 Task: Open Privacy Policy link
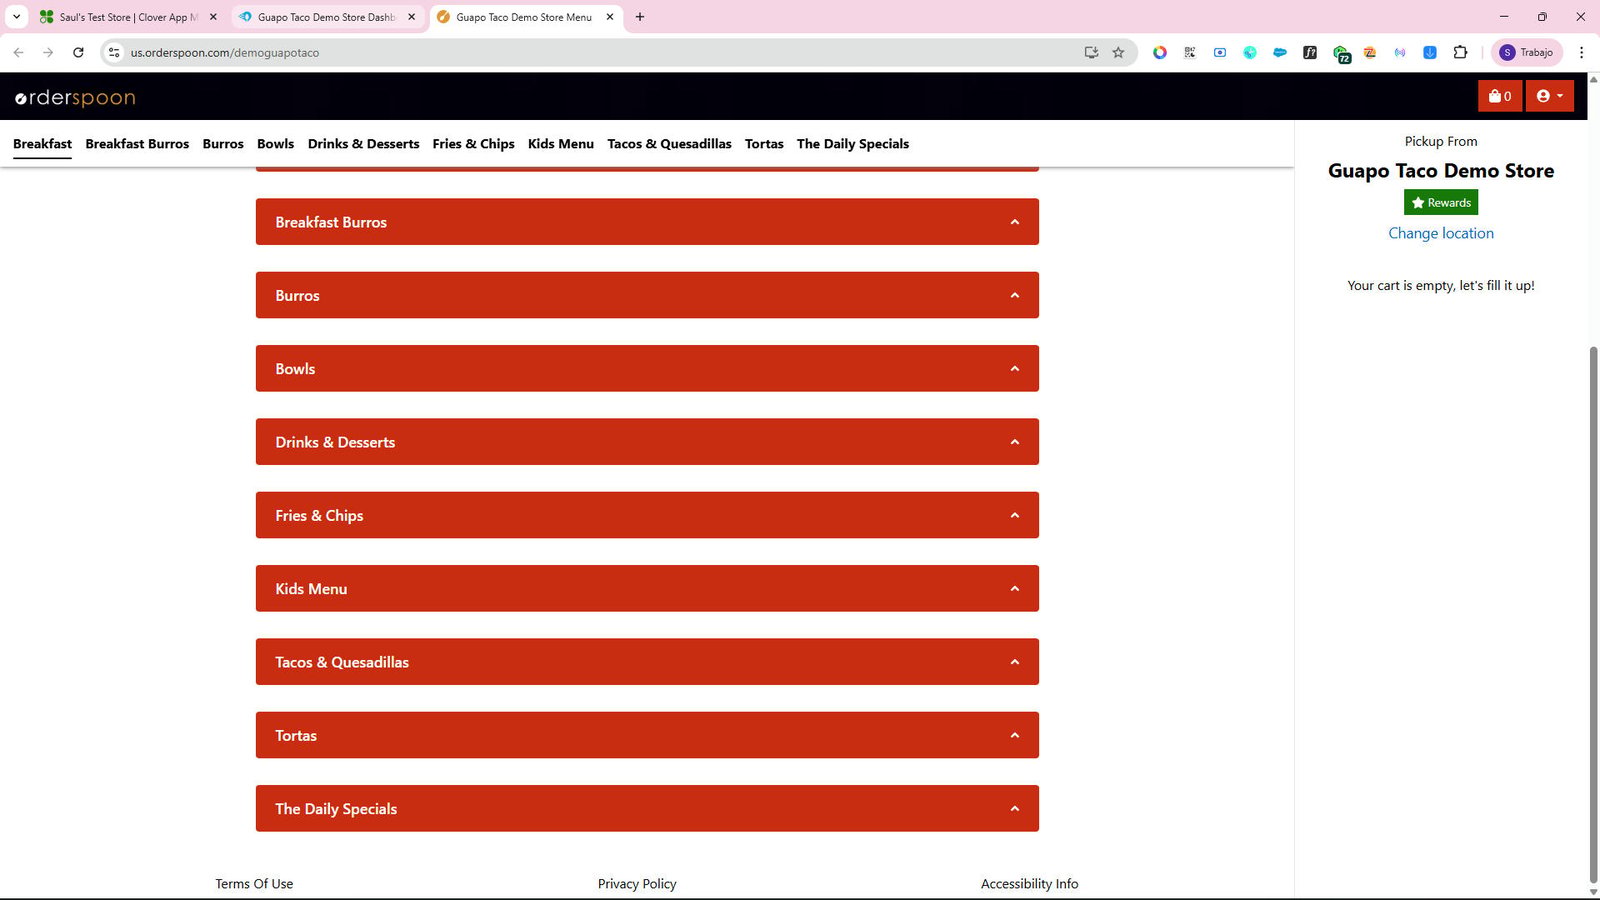(637, 884)
